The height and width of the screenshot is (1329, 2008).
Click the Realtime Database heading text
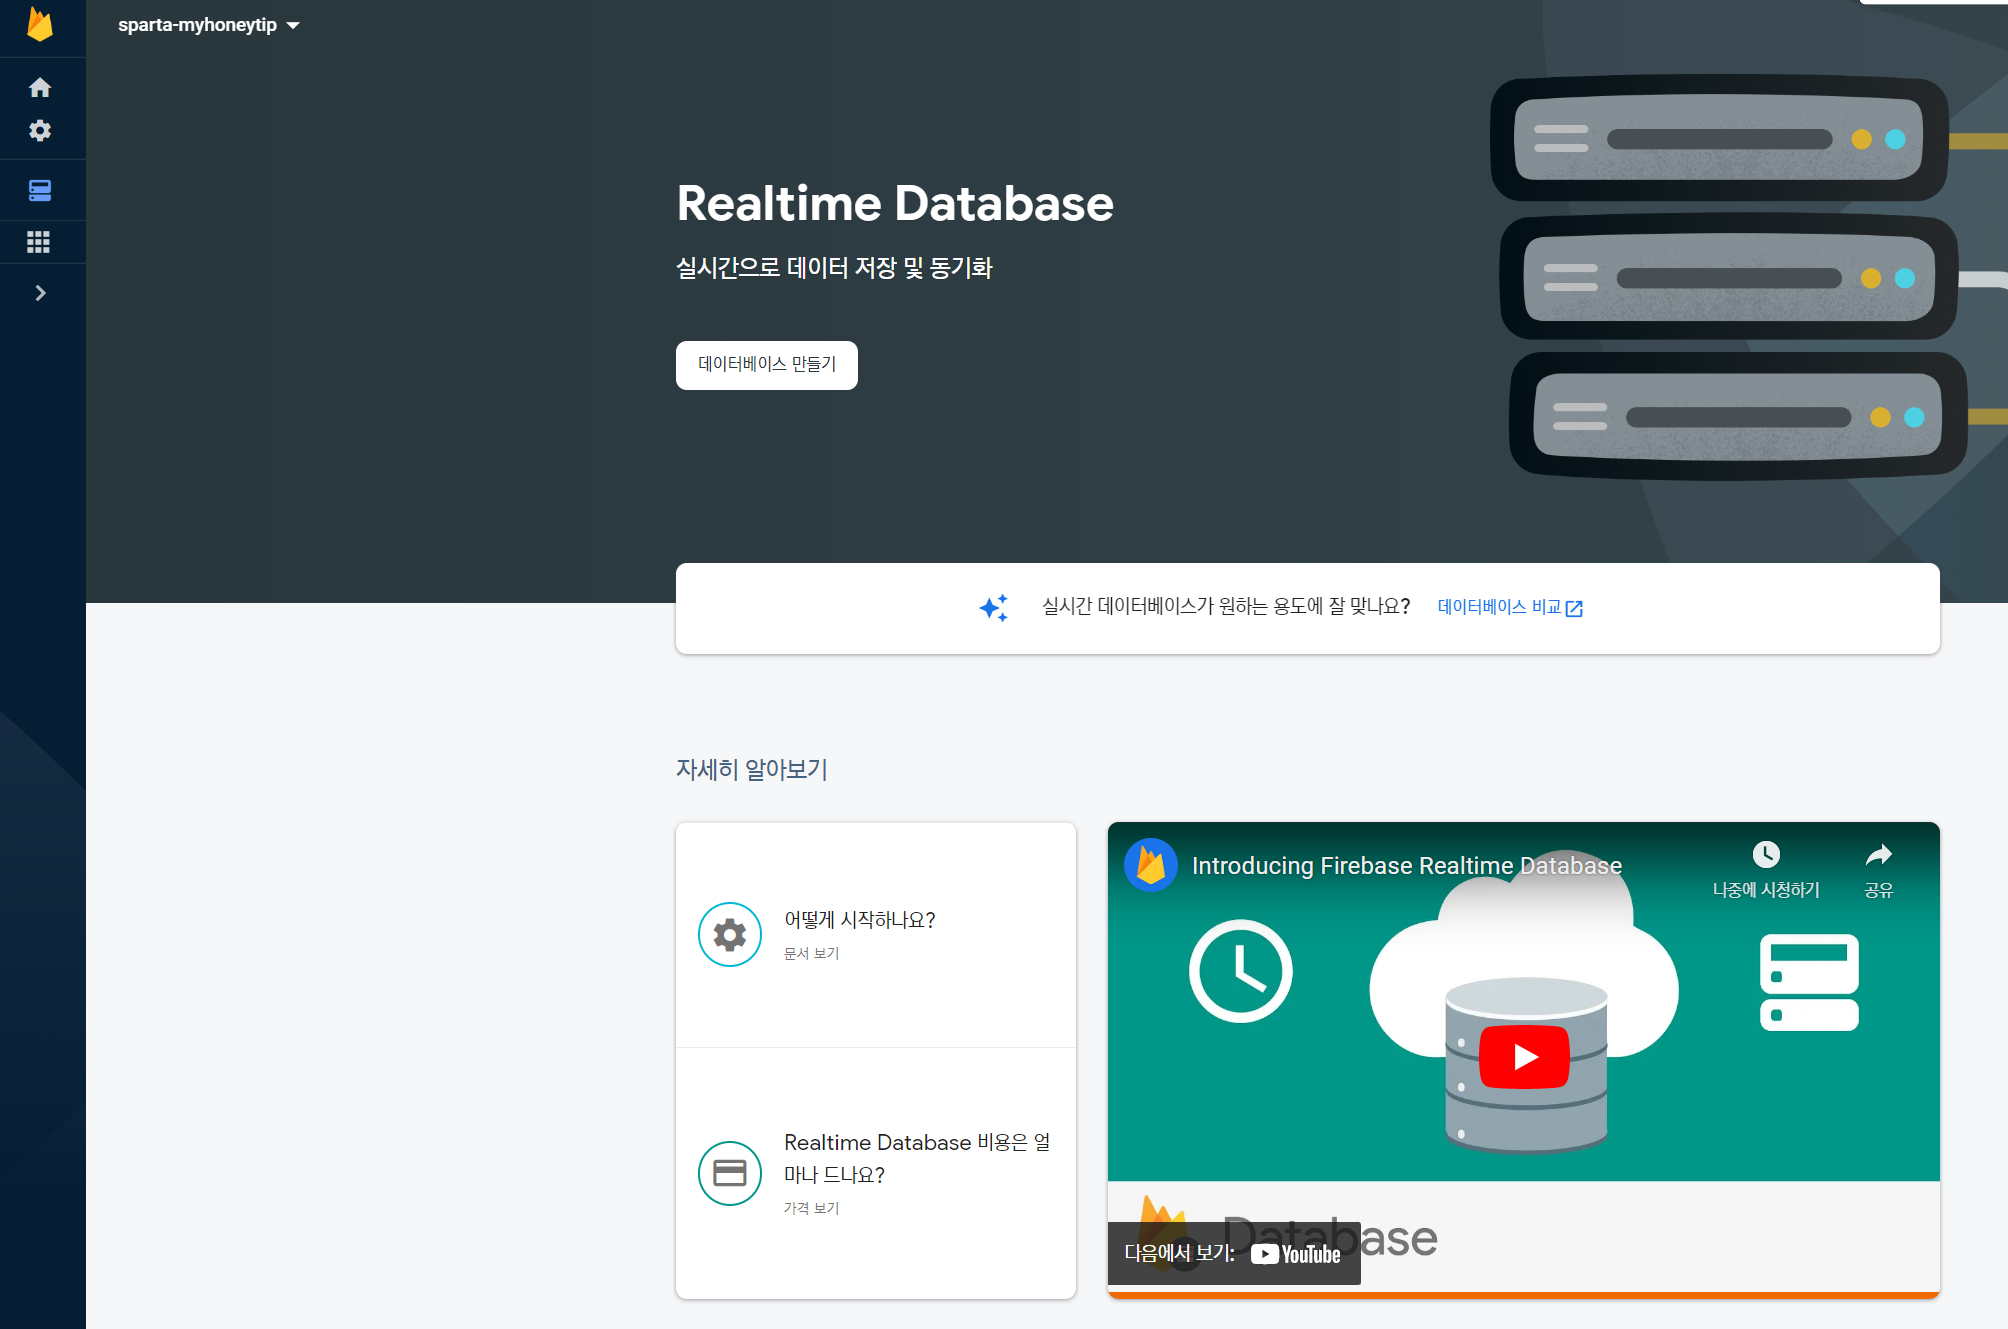[x=895, y=204]
